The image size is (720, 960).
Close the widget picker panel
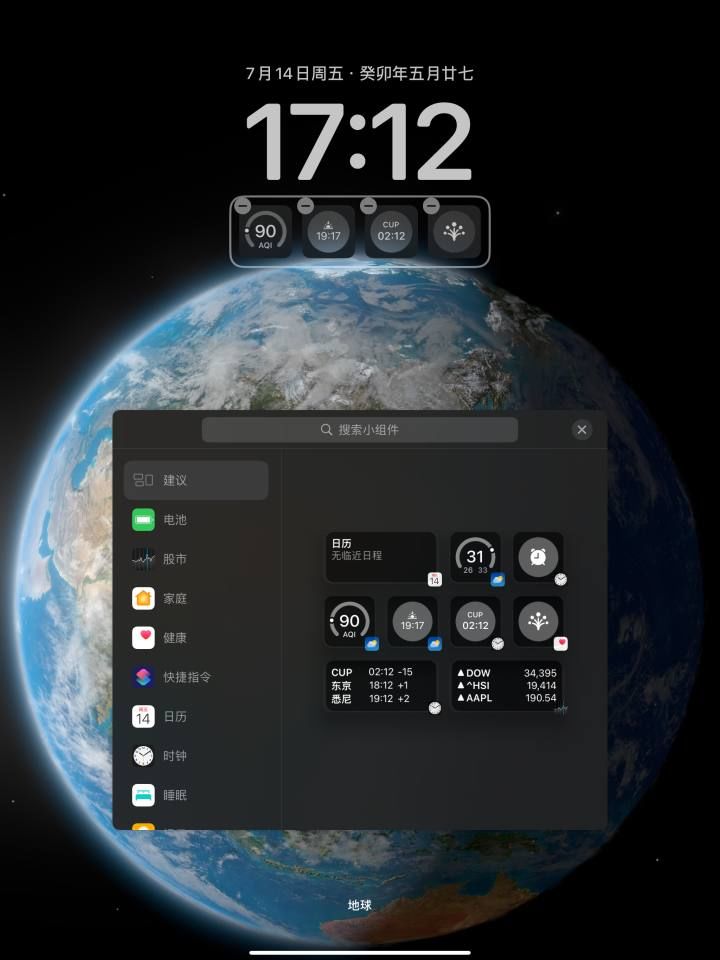(582, 430)
